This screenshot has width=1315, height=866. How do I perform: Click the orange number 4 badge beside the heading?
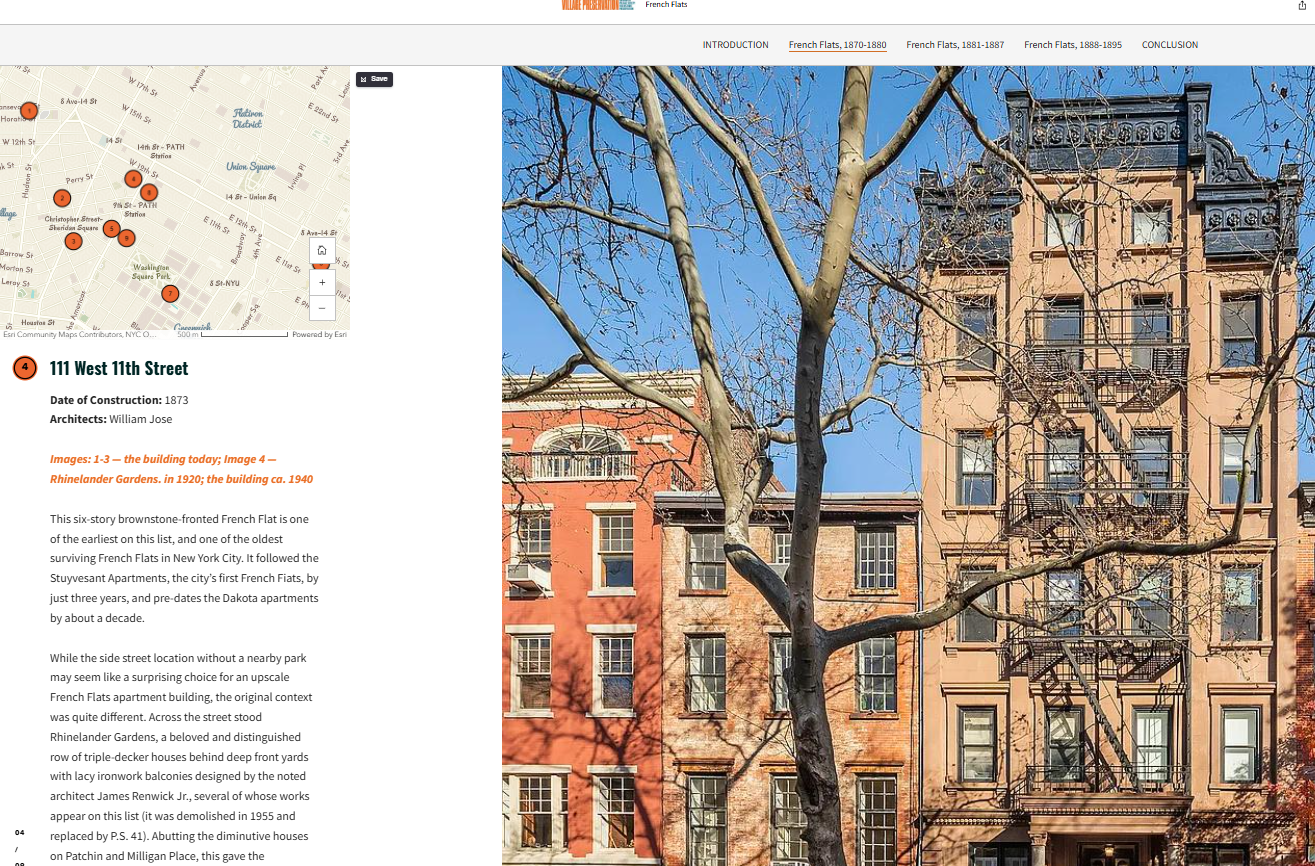(25, 368)
